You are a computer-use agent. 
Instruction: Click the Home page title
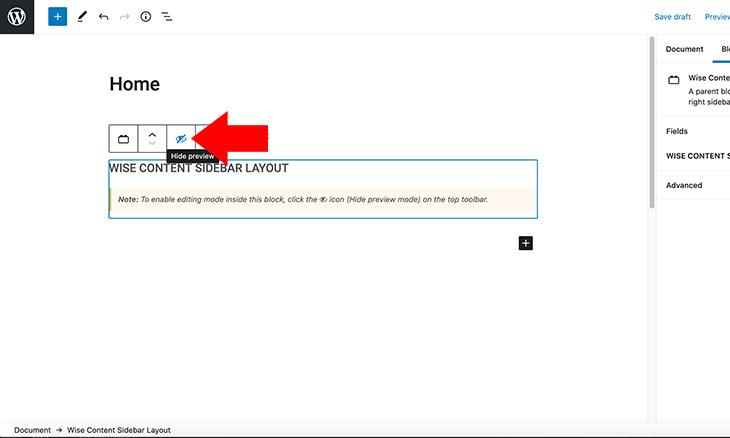(135, 84)
